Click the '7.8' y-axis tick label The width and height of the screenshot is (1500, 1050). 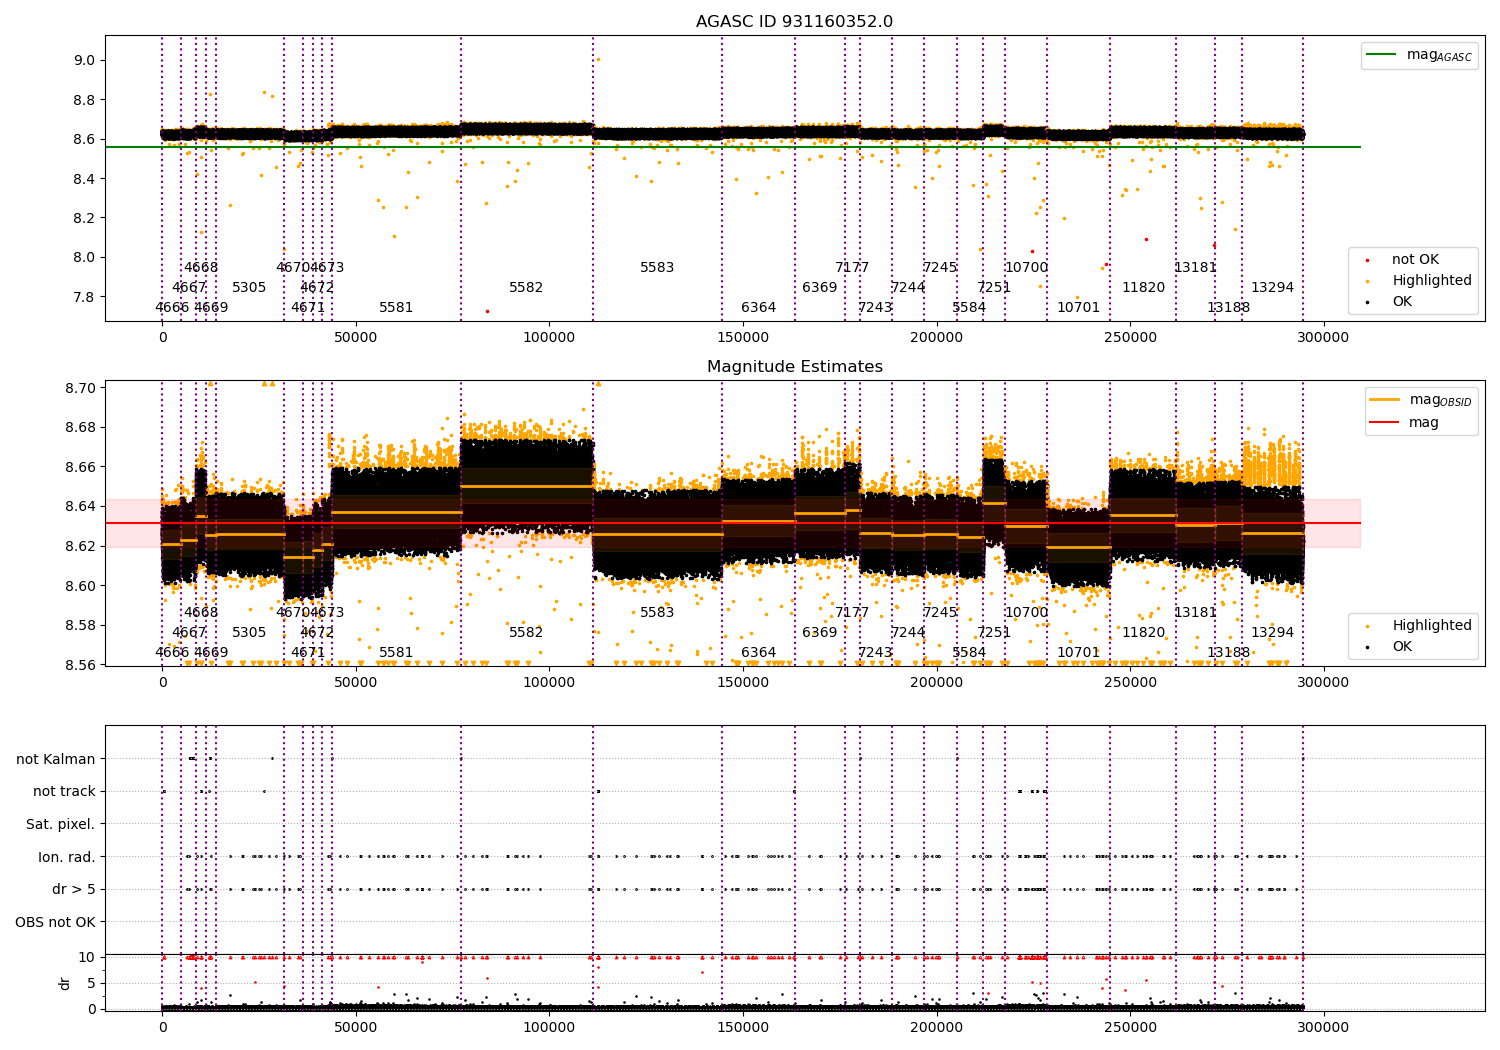[85, 297]
